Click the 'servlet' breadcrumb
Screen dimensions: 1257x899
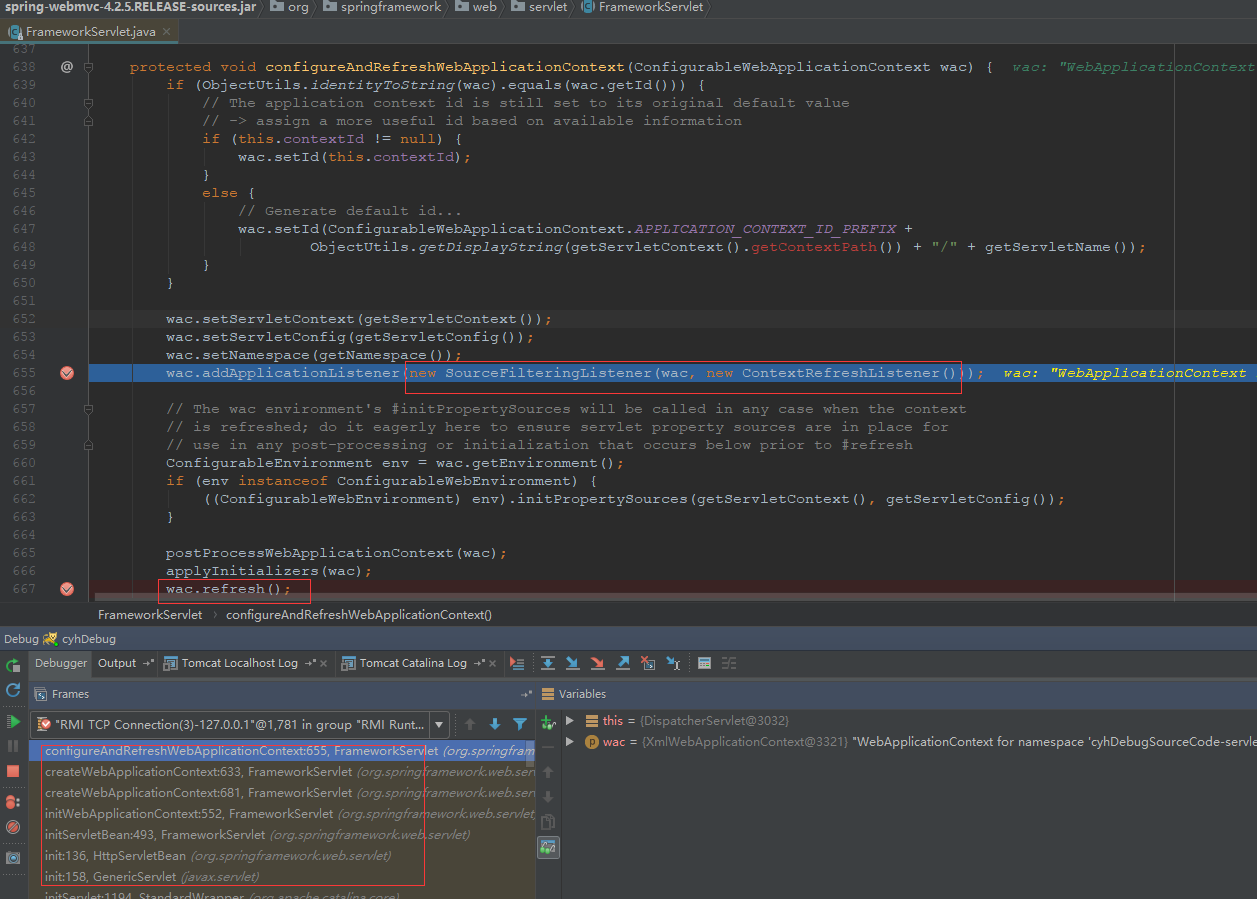[x=539, y=7]
